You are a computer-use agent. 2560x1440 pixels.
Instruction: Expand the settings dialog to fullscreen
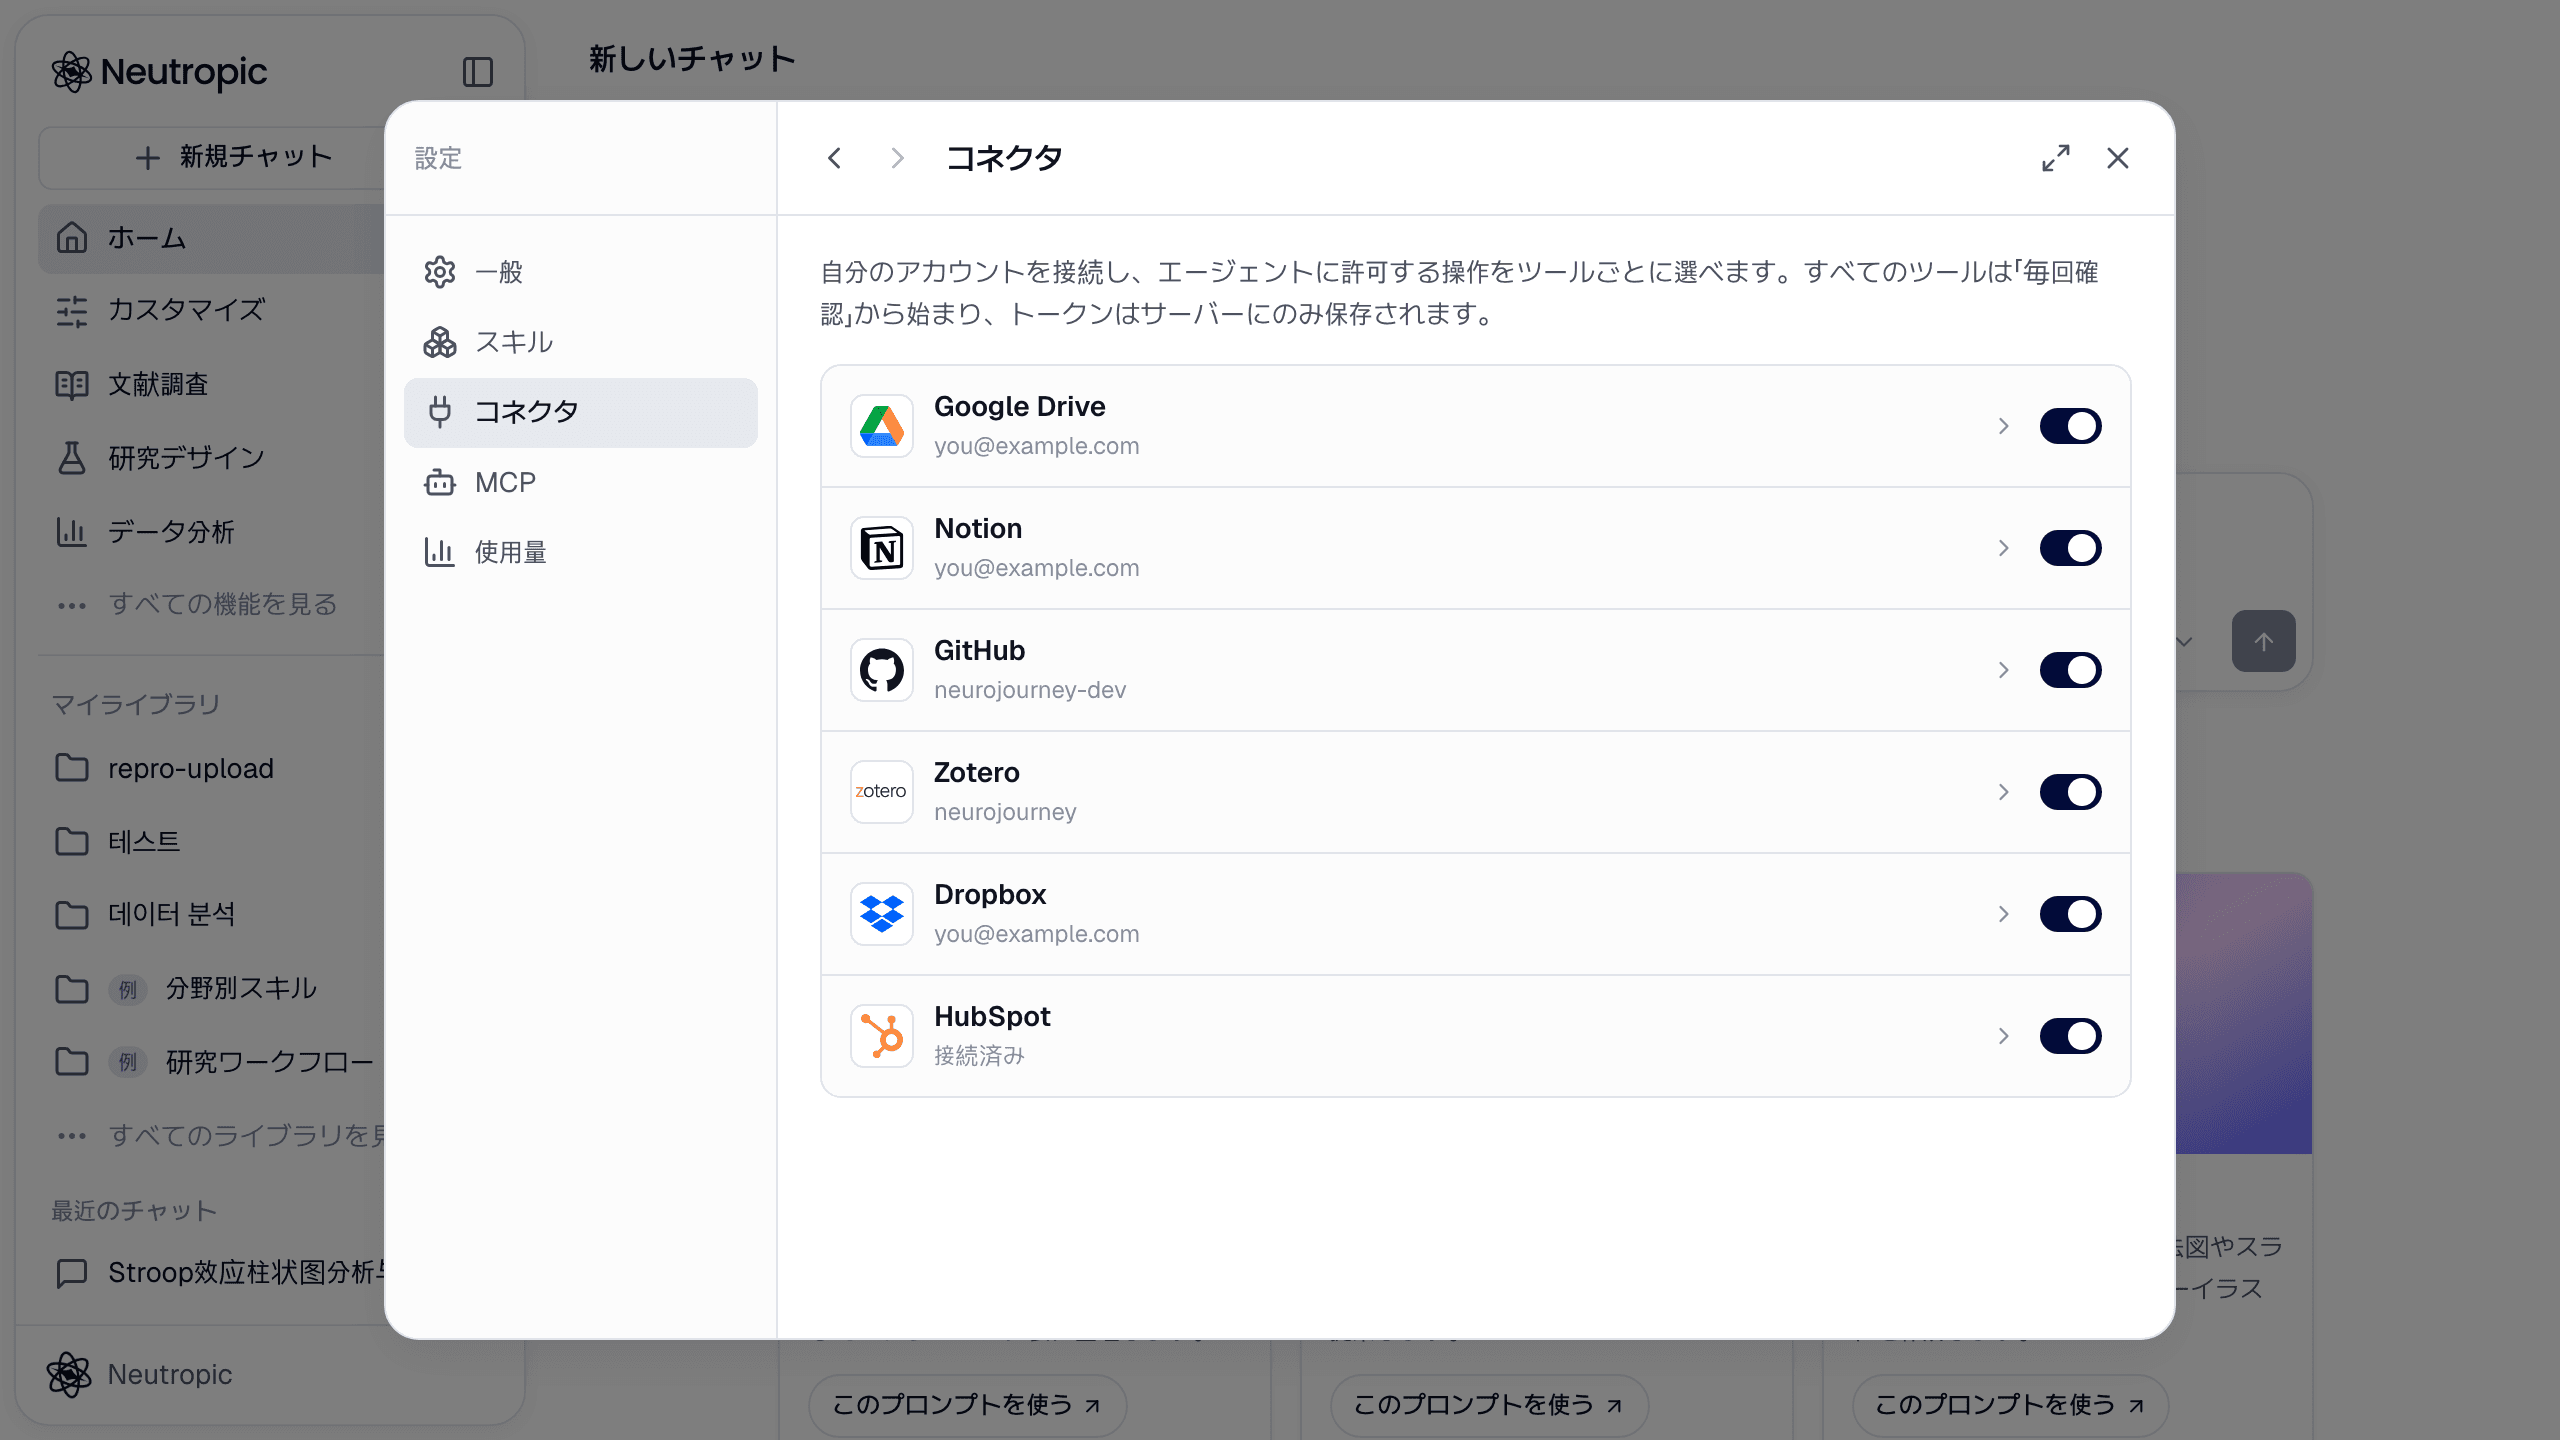point(2055,158)
